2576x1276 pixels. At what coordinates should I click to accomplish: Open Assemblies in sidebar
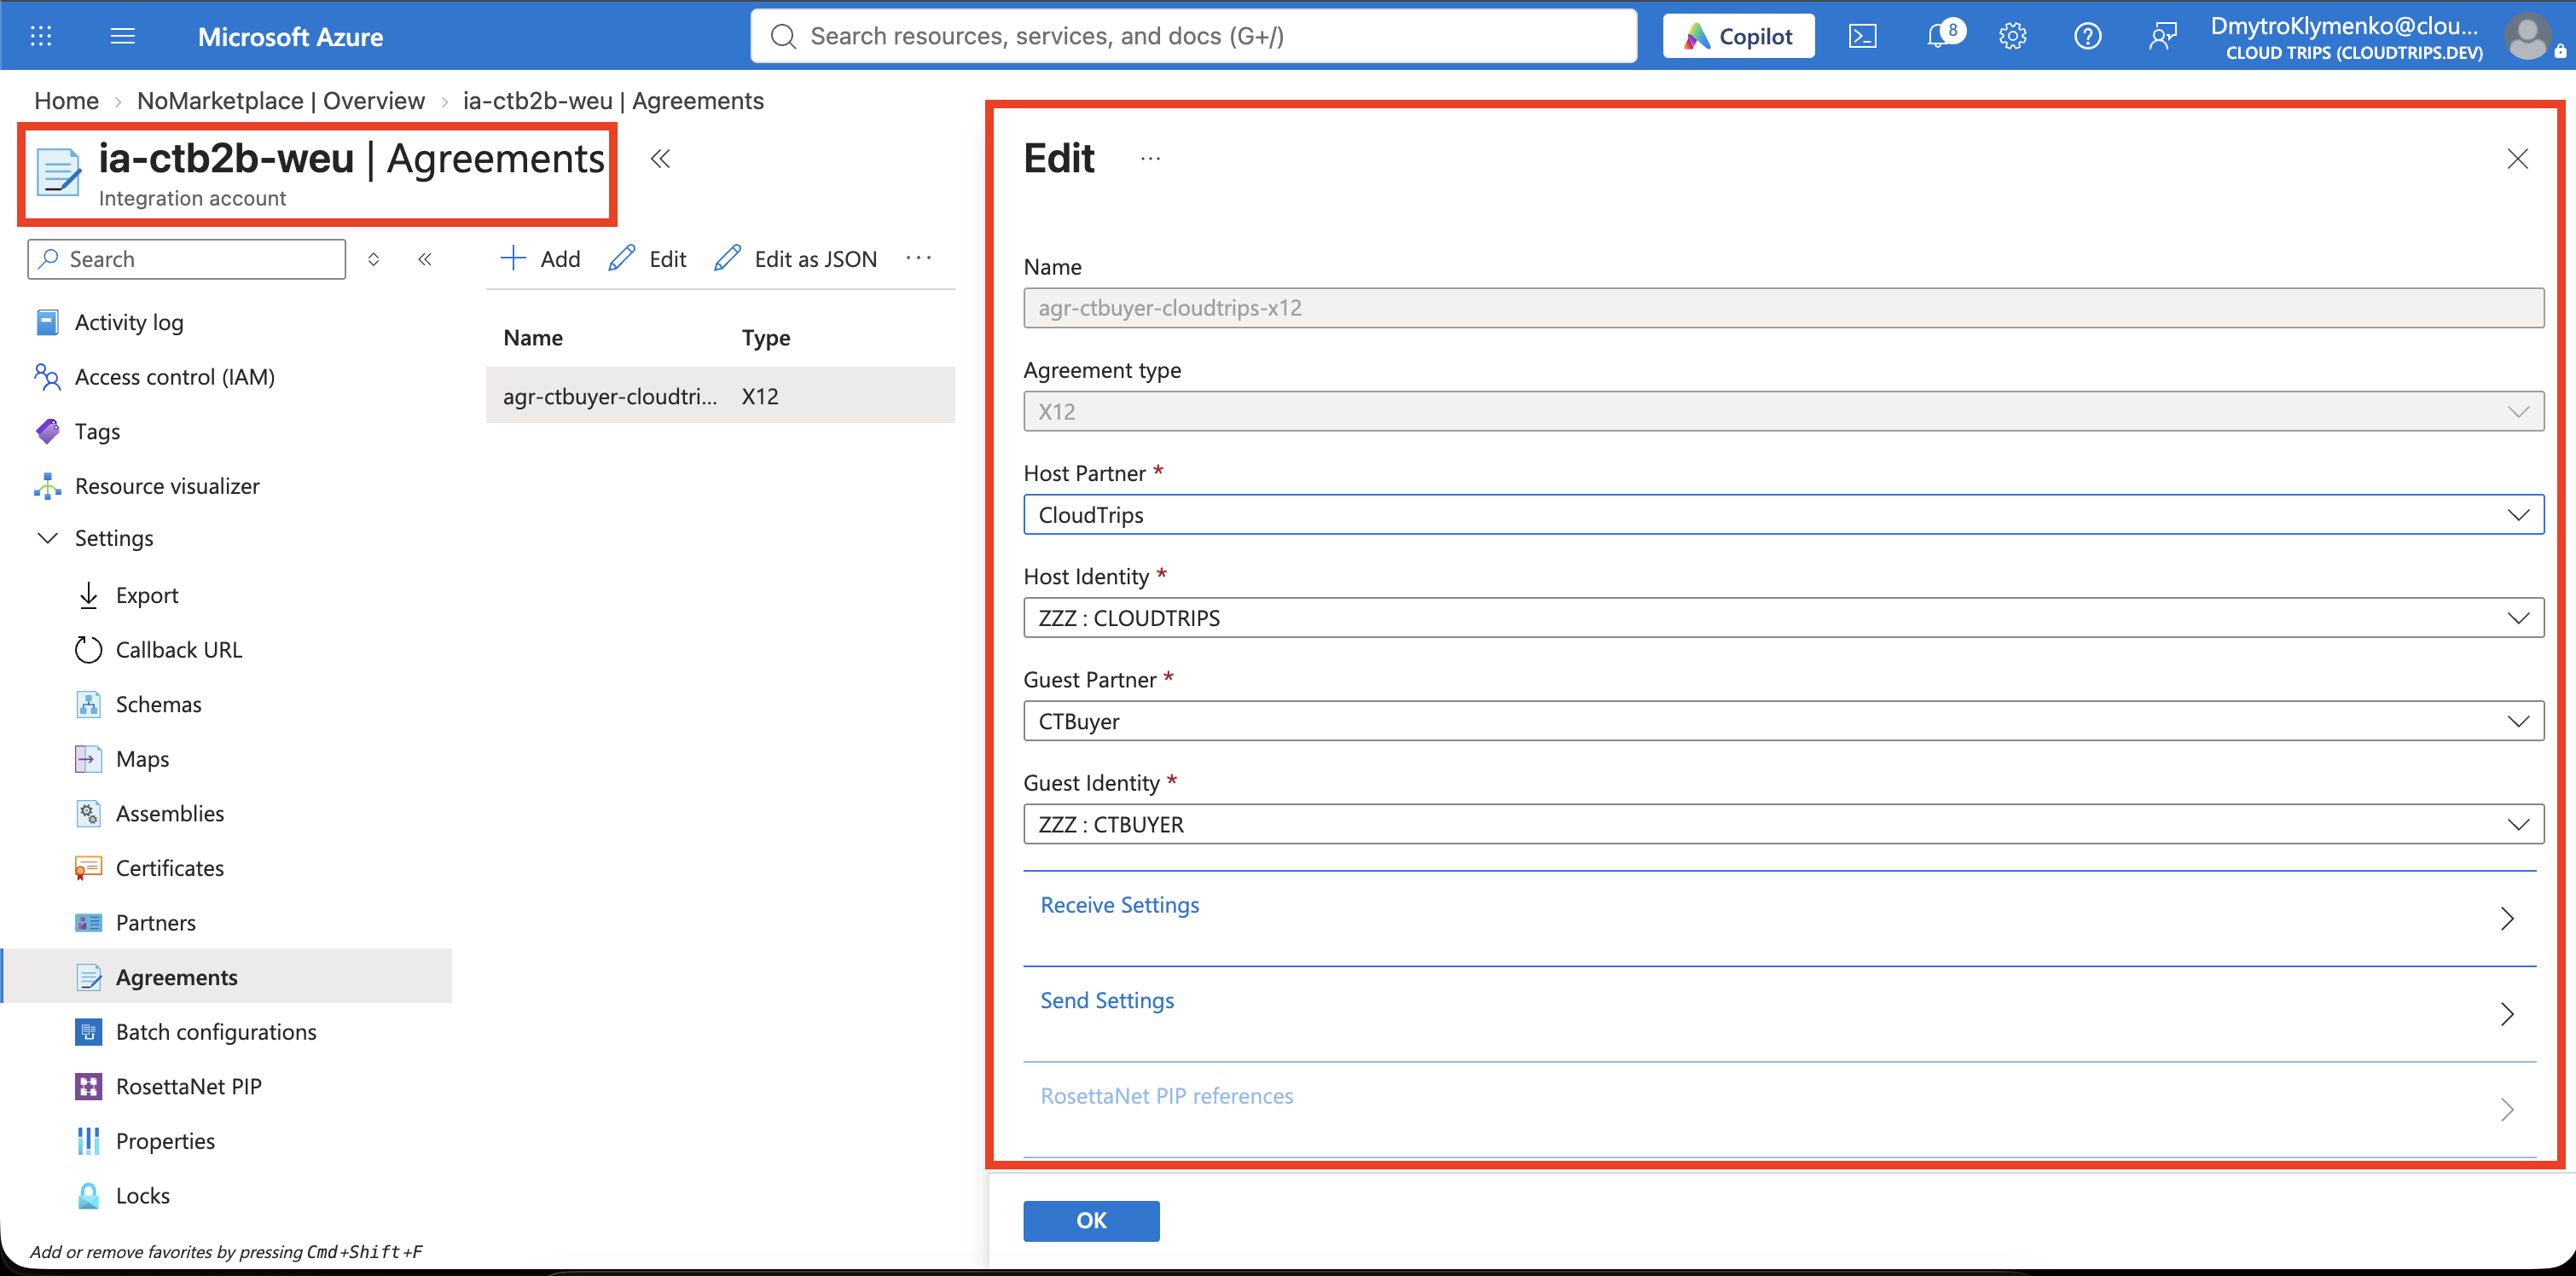pyautogui.click(x=169, y=813)
